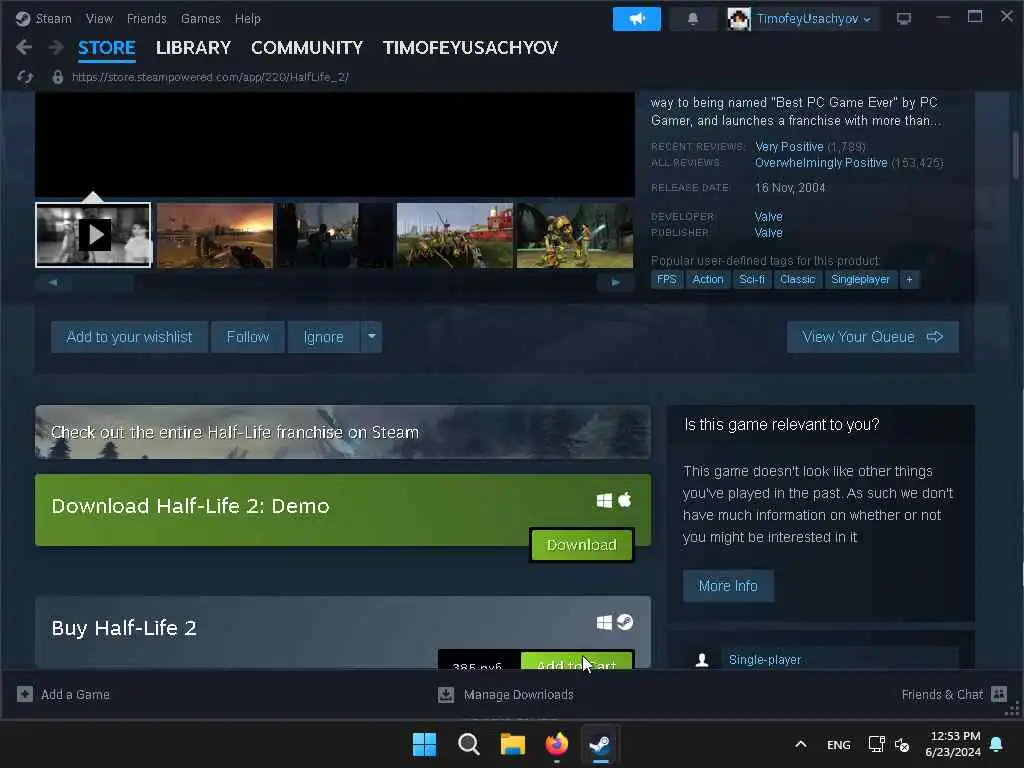Download the Half-Life 2 Demo

click(x=581, y=545)
